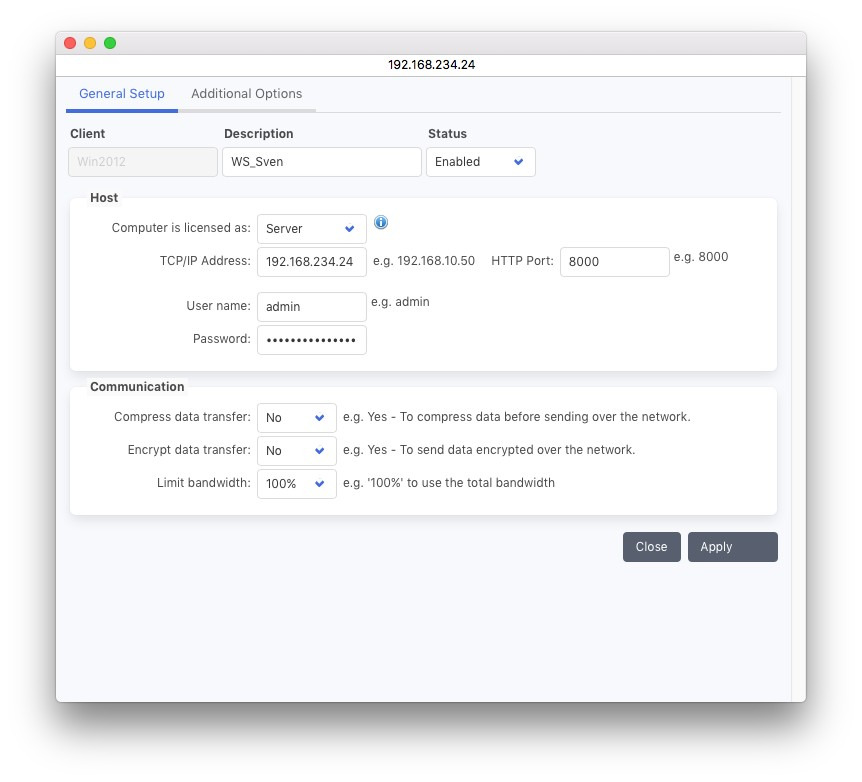Open the Encrypt data transfer dropdown
This screenshot has height=782, width=862.
(x=296, y=451)
